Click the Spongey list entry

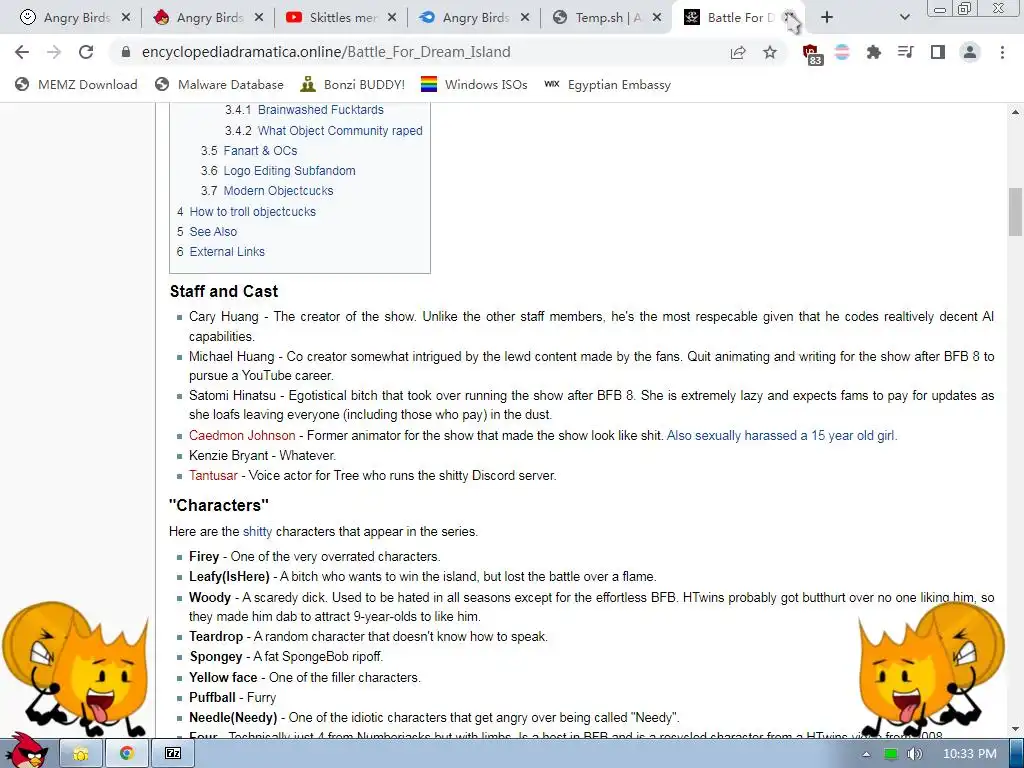[286, 657]
